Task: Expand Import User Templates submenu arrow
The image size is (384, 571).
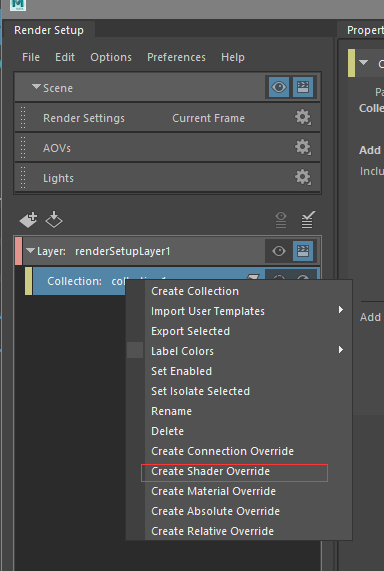Action: 341,310
